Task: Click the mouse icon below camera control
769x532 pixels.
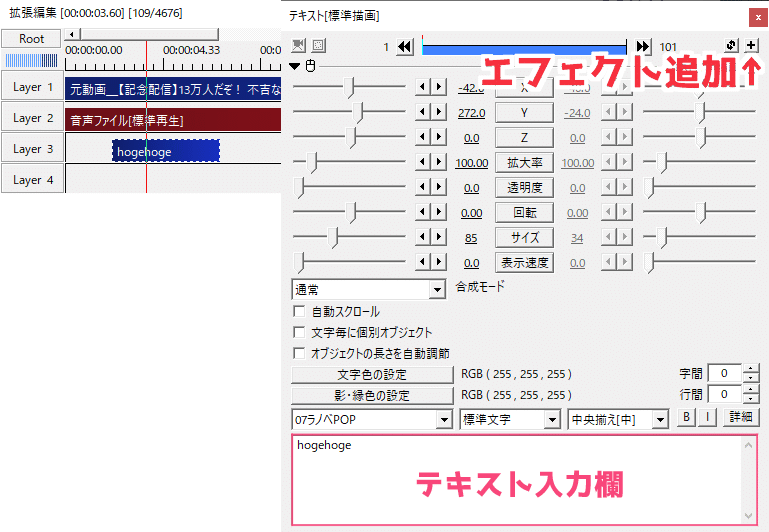Action: [x=310, y=66]
